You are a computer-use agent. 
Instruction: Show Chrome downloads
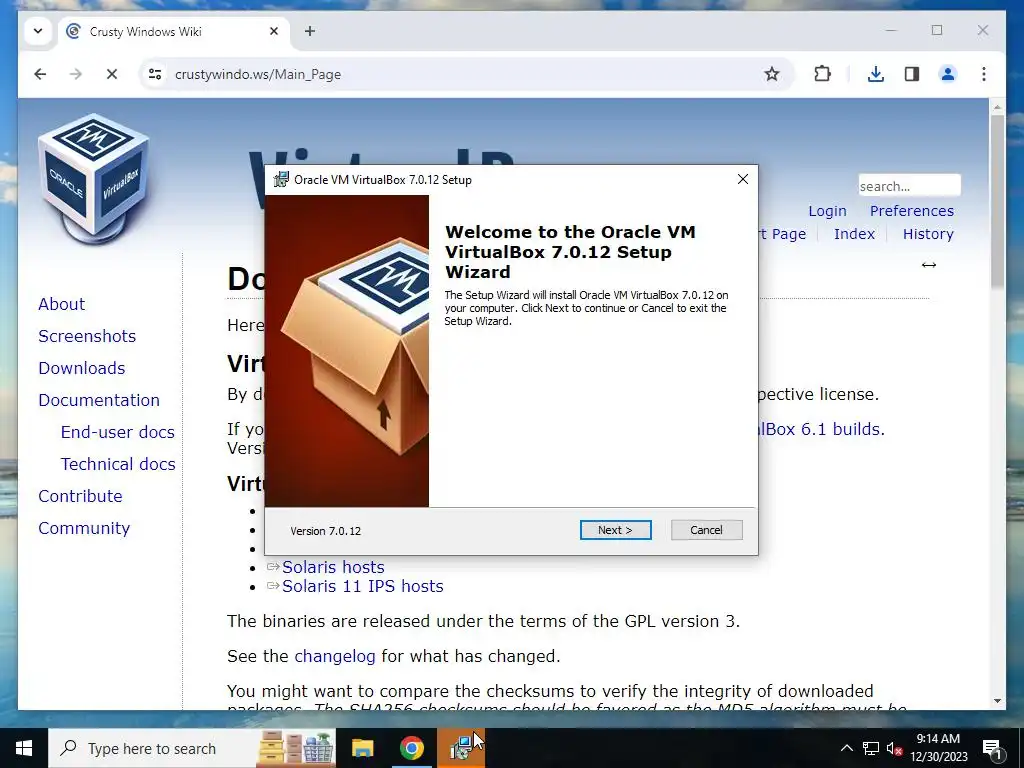tap(876, 74)
